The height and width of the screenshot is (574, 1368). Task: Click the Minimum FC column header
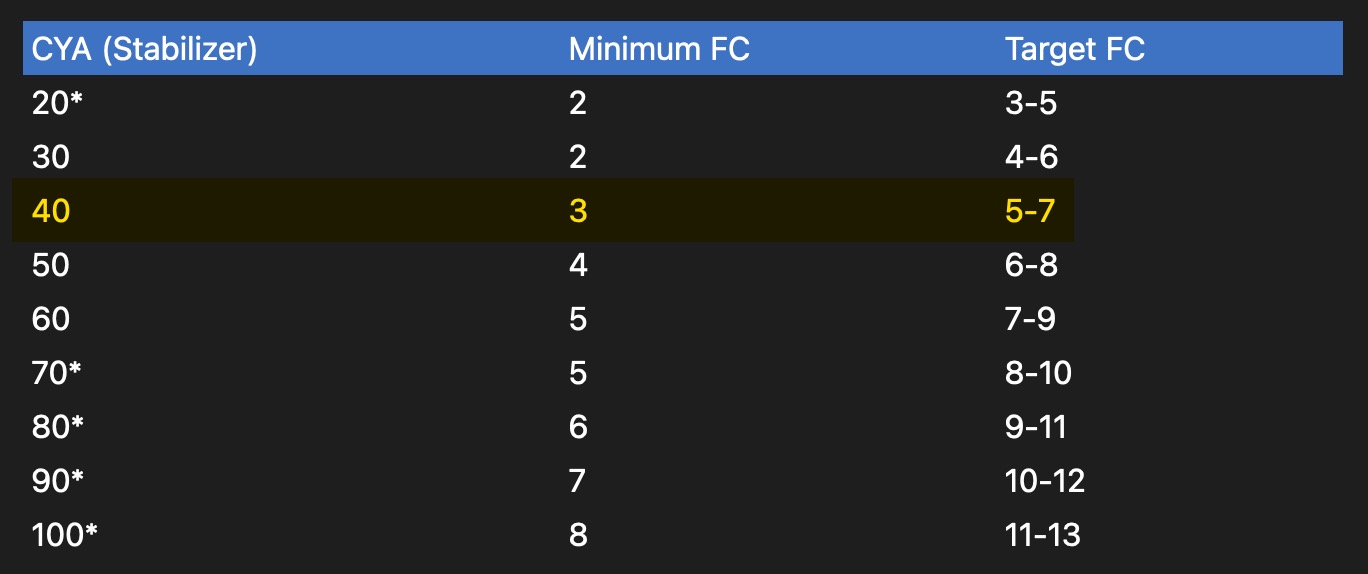tap(659, 49)
